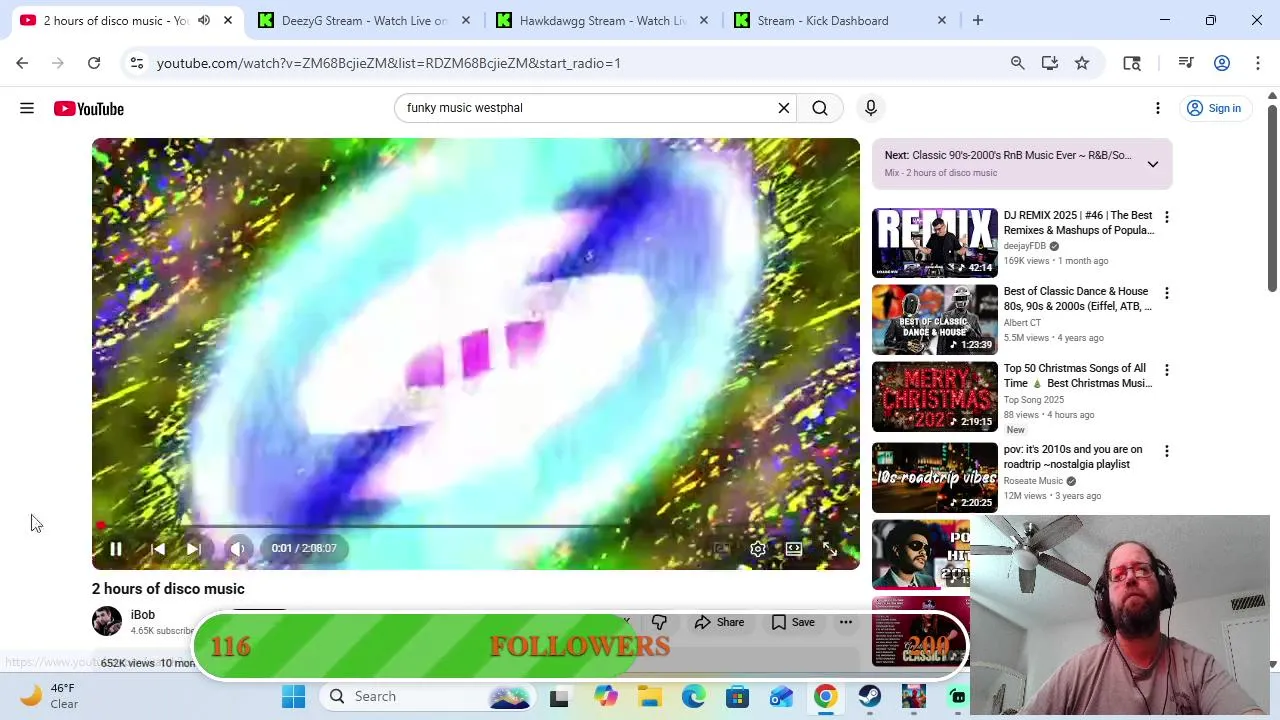Dislike the disco music video
This screenshot has width=1280, height=720.
659,622
